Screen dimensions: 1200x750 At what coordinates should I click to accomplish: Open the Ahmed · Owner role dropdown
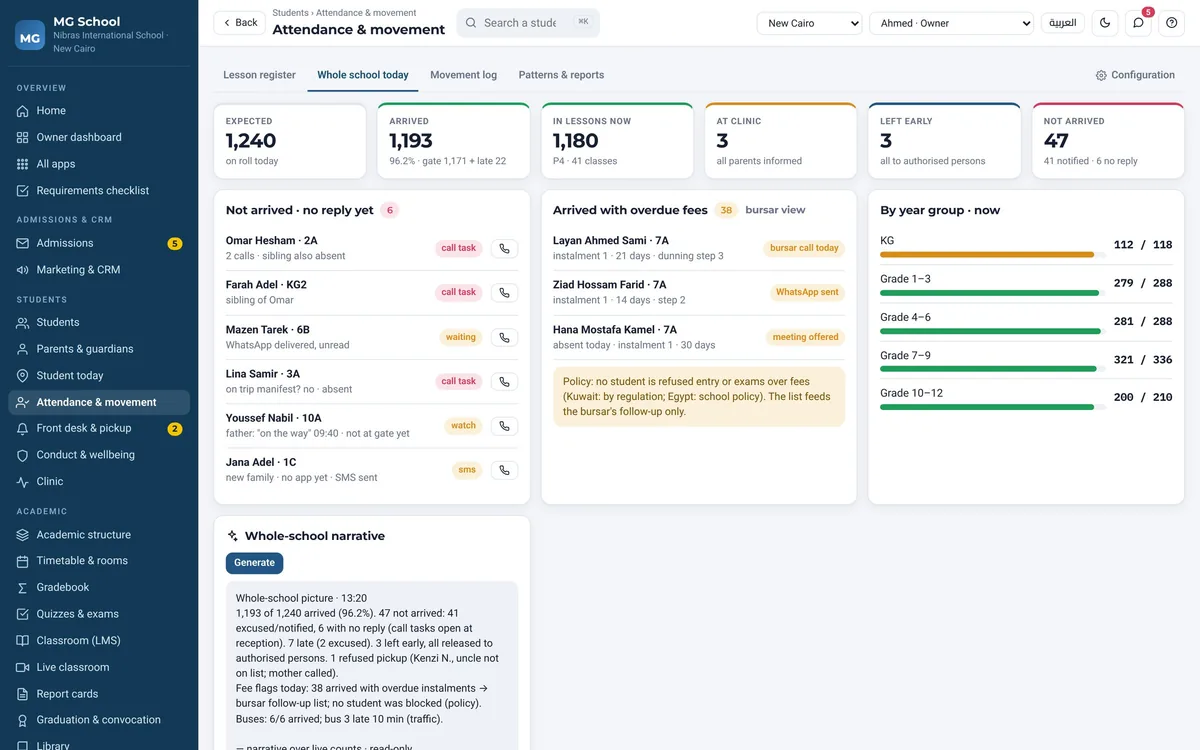(951, 23)
